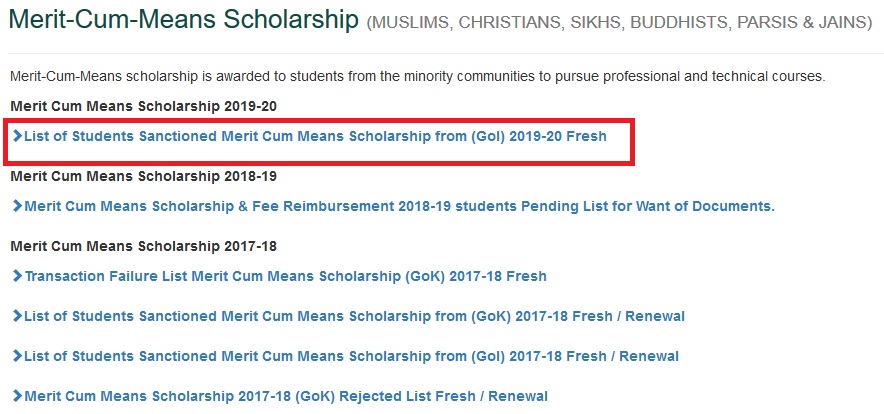884x414 pixels.
Task: Click the horizontal divider line under the title
Action: 442,54
